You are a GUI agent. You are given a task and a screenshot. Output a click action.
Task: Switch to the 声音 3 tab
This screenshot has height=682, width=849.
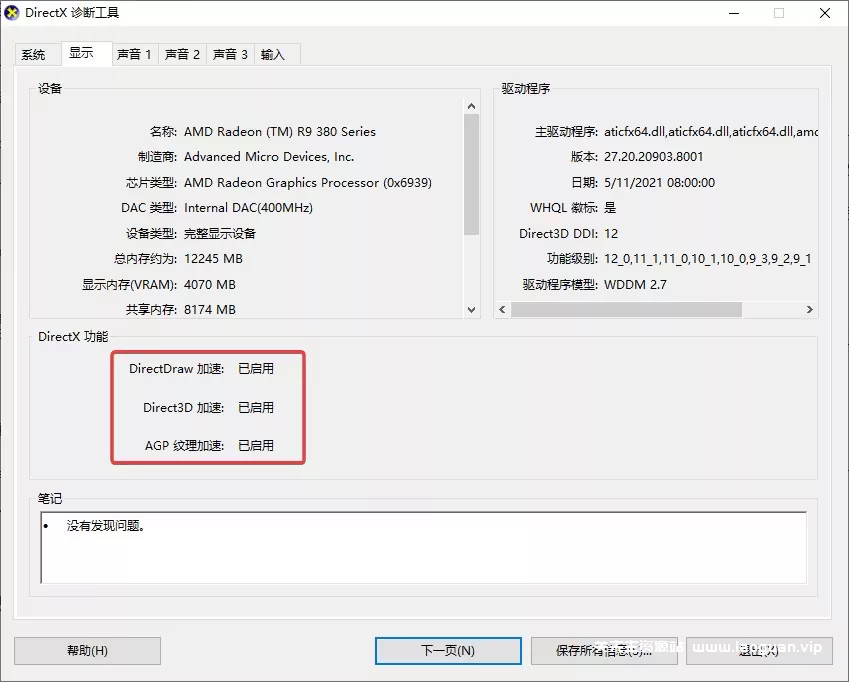coord(230,54)
